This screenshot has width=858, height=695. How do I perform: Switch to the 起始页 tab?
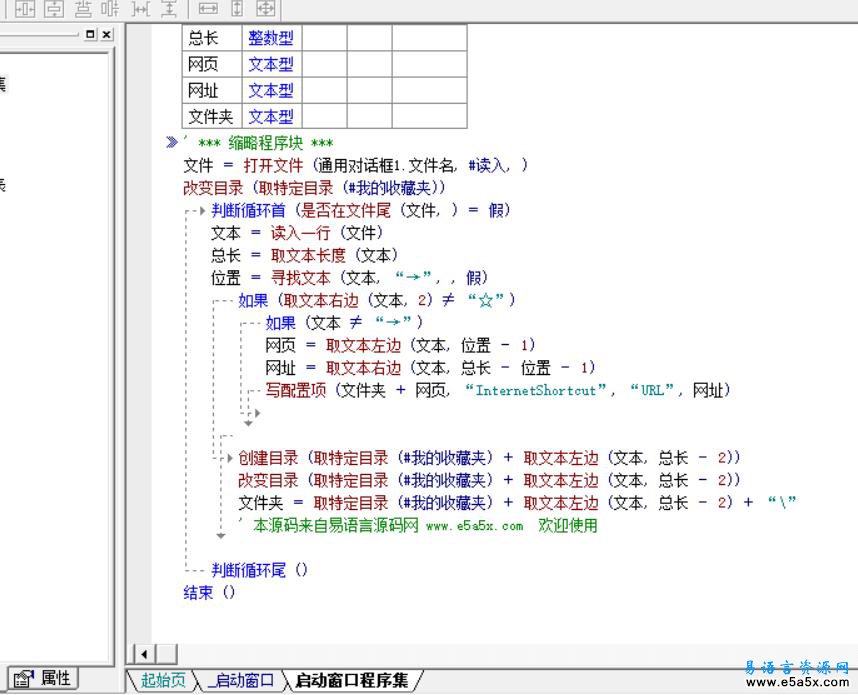(x=162, y=681)
